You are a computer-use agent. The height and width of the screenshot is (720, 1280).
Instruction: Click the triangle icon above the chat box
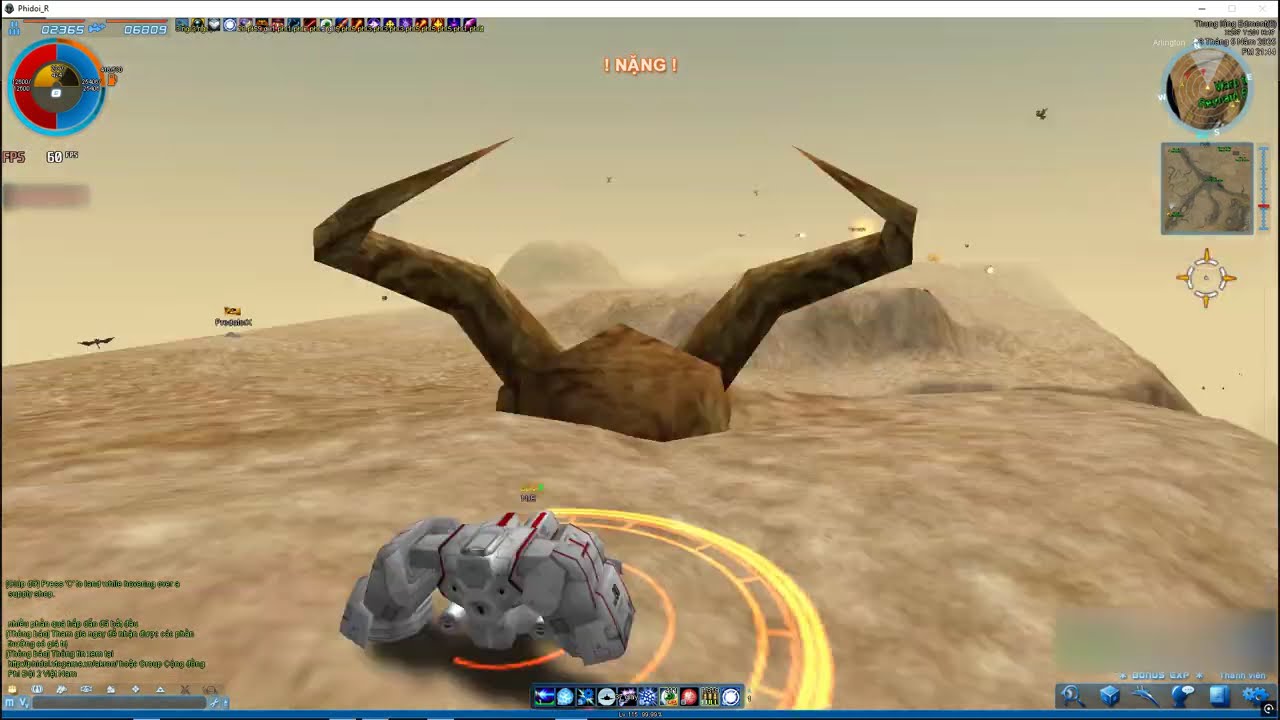(x=160, y=689)
